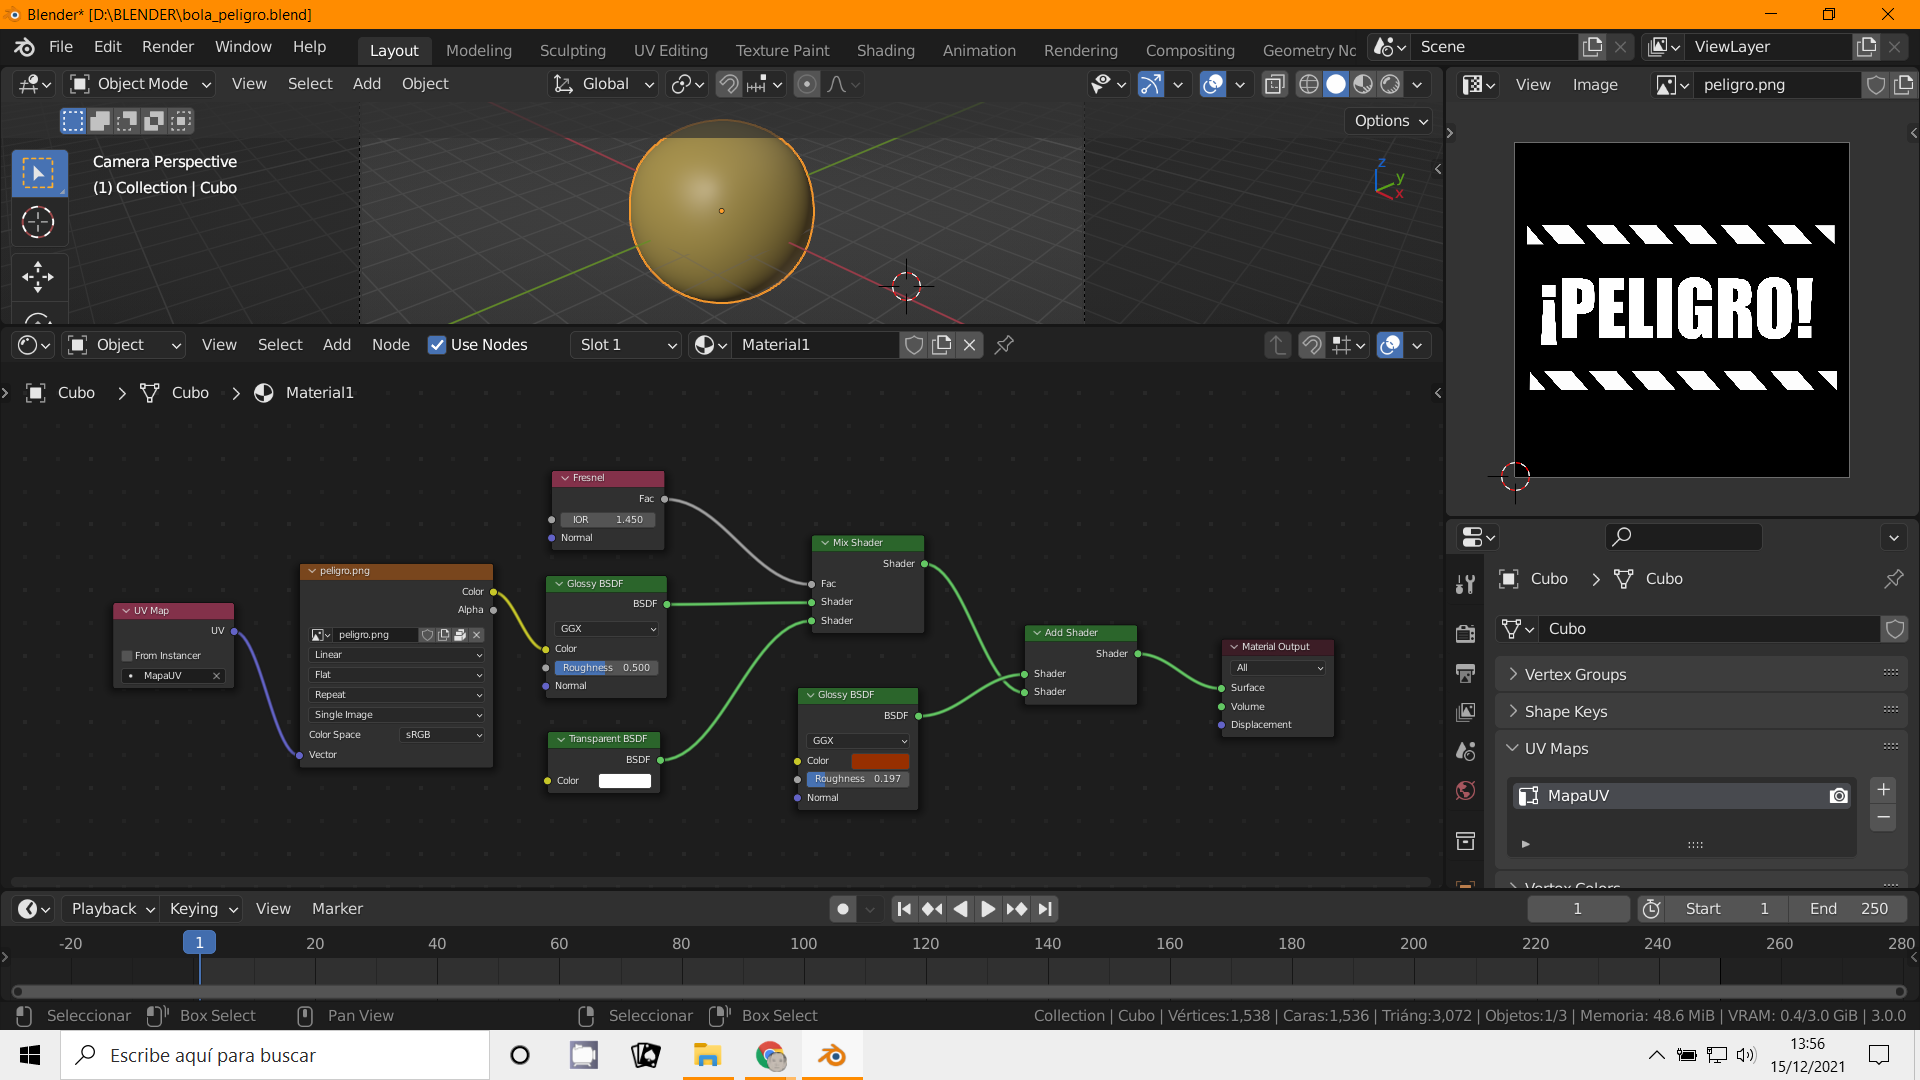
Task: Click the orange Glossy BSDF color swatch
Action: 879,761
